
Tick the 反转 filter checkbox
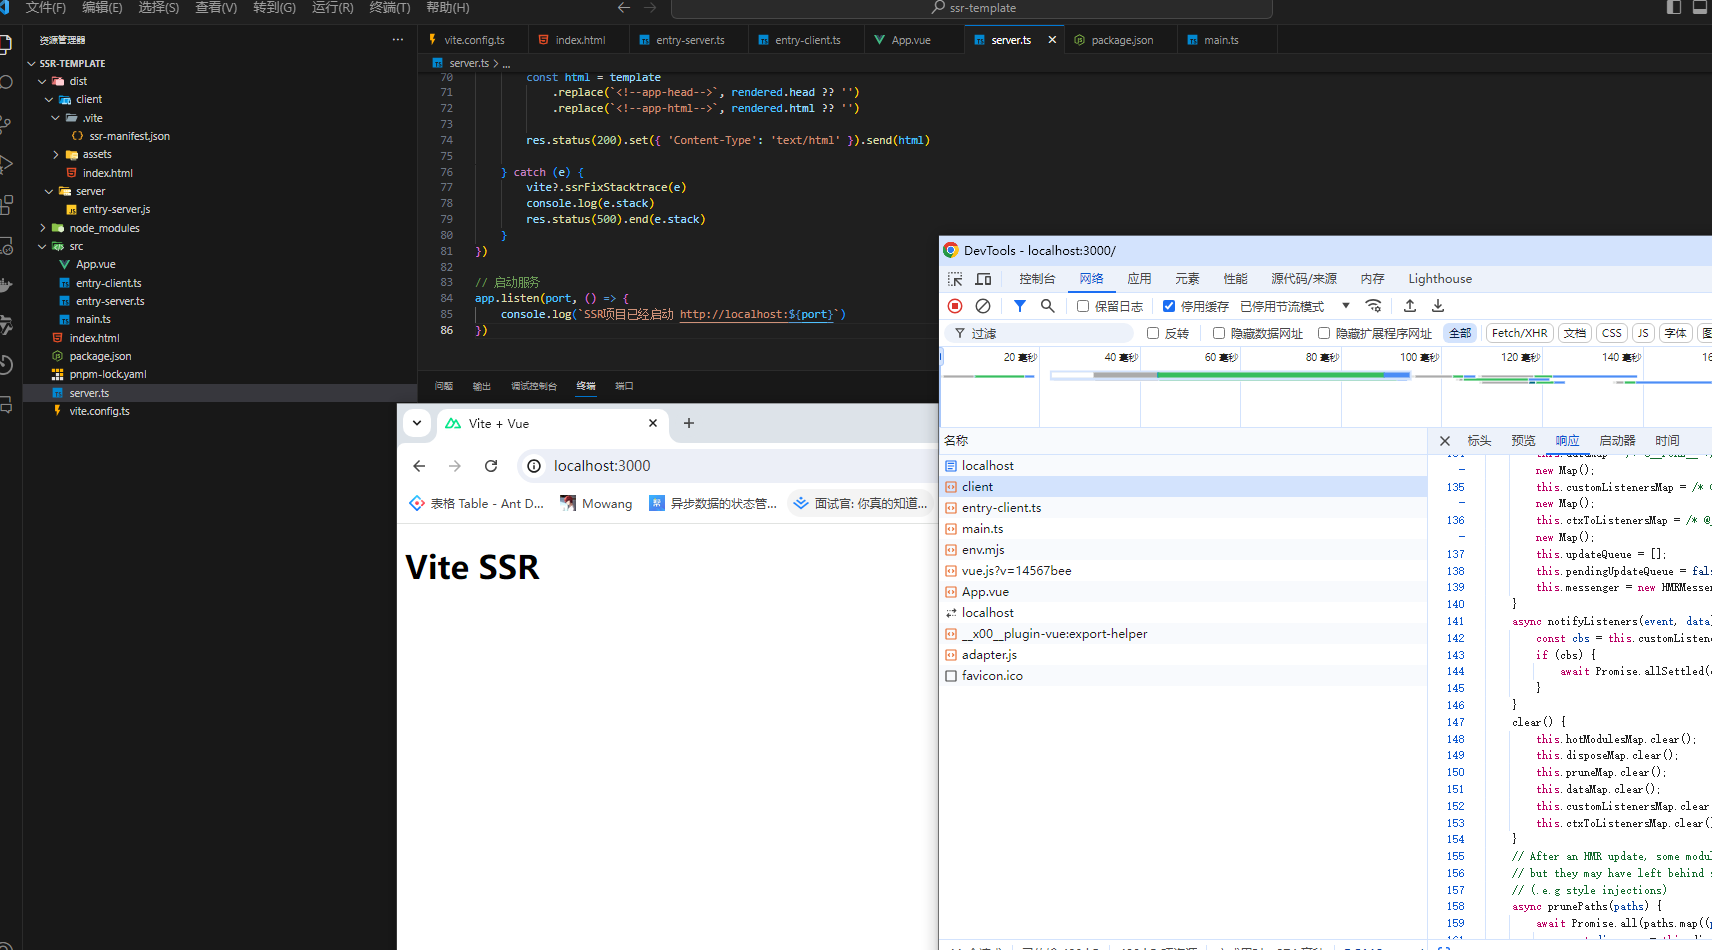pos(1153,333)
